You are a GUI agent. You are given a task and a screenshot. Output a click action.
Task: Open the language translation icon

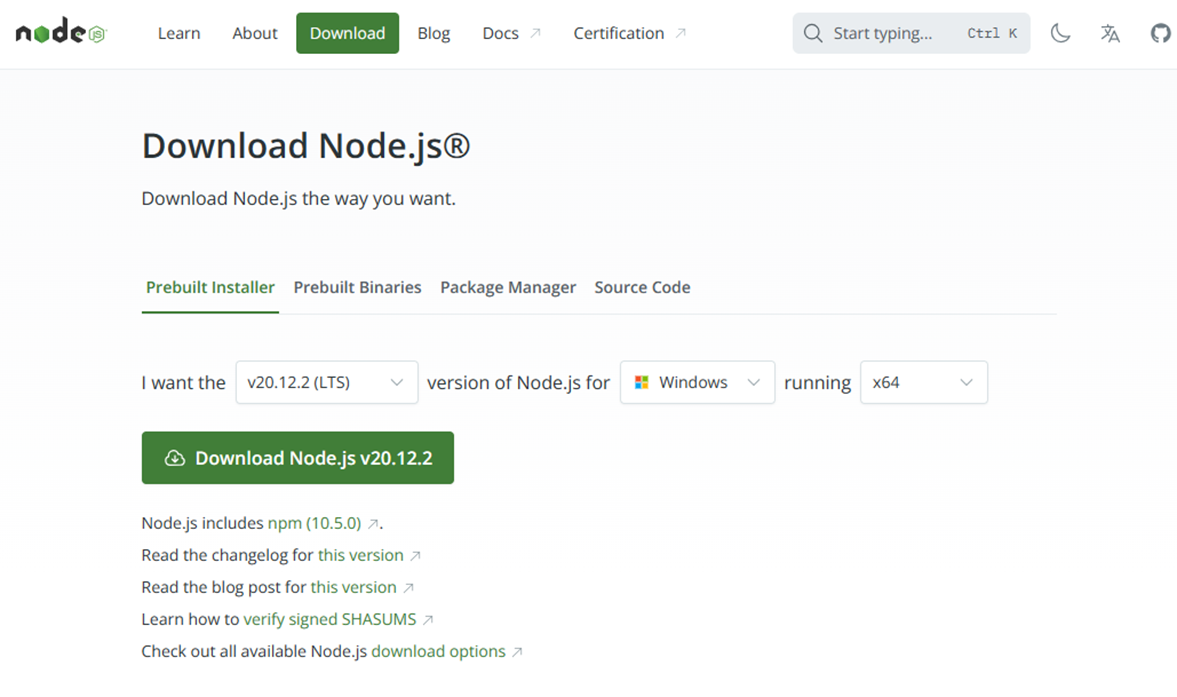(x=1110, y=33)
